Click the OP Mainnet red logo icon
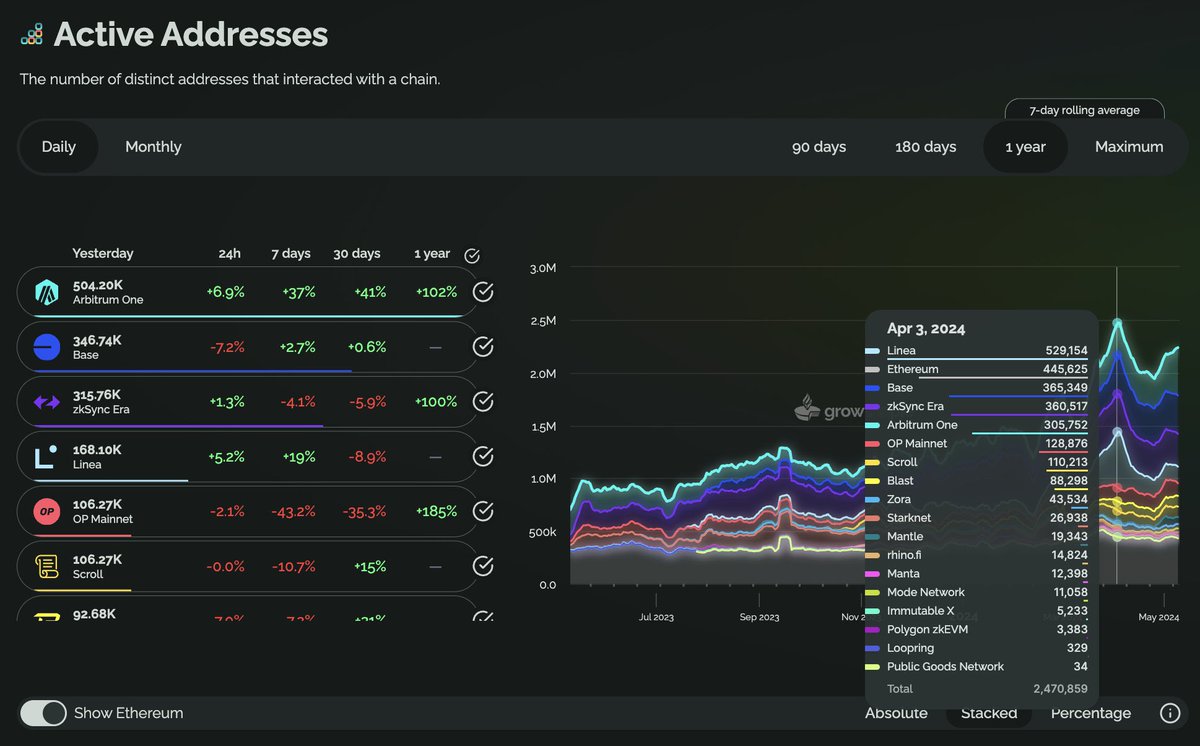This screenshot has width=1200, height=746. click(x=47, y=512)
